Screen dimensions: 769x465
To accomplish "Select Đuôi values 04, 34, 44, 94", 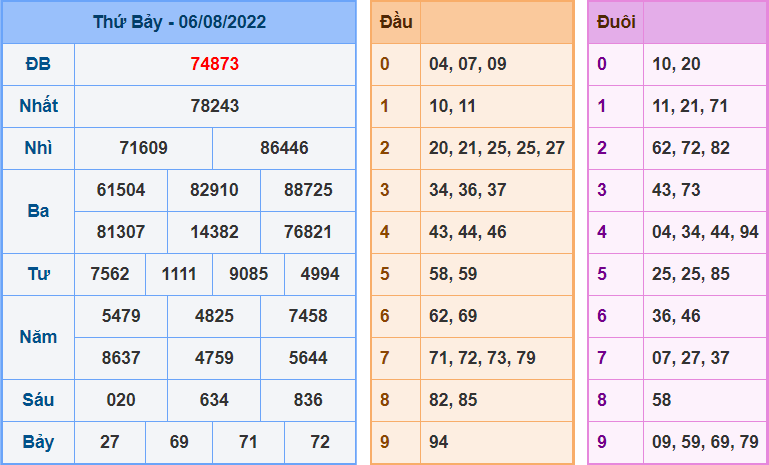I will 706,232.
